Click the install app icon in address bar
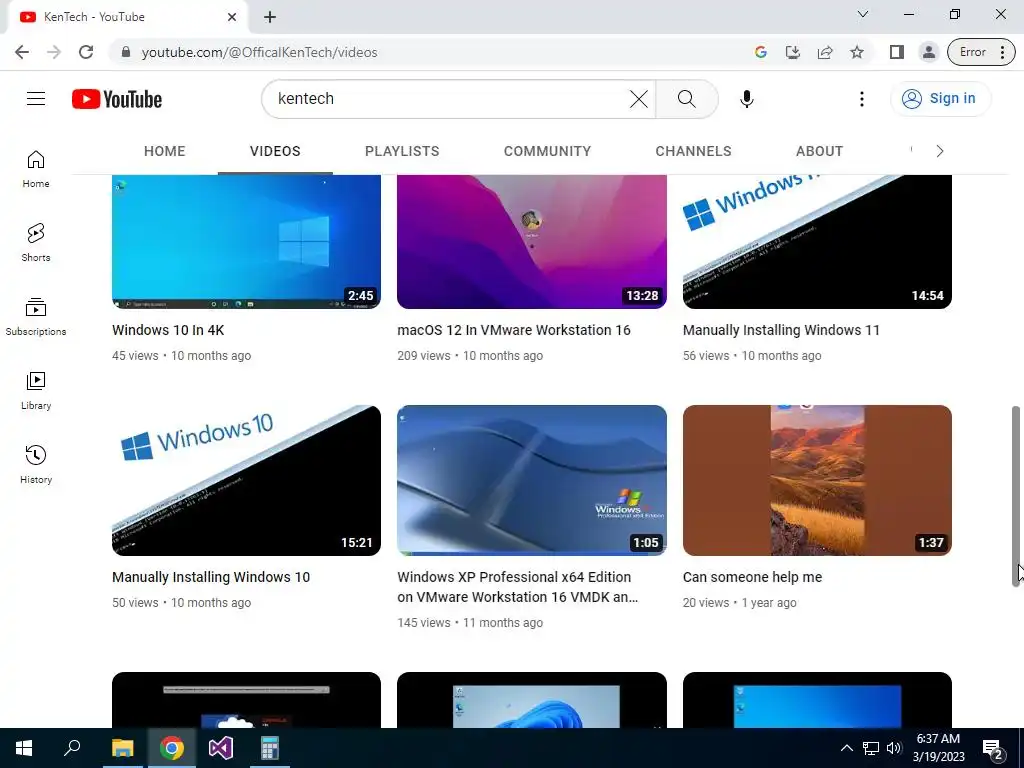Screen dimensions: 1024x768 (793, 52)
